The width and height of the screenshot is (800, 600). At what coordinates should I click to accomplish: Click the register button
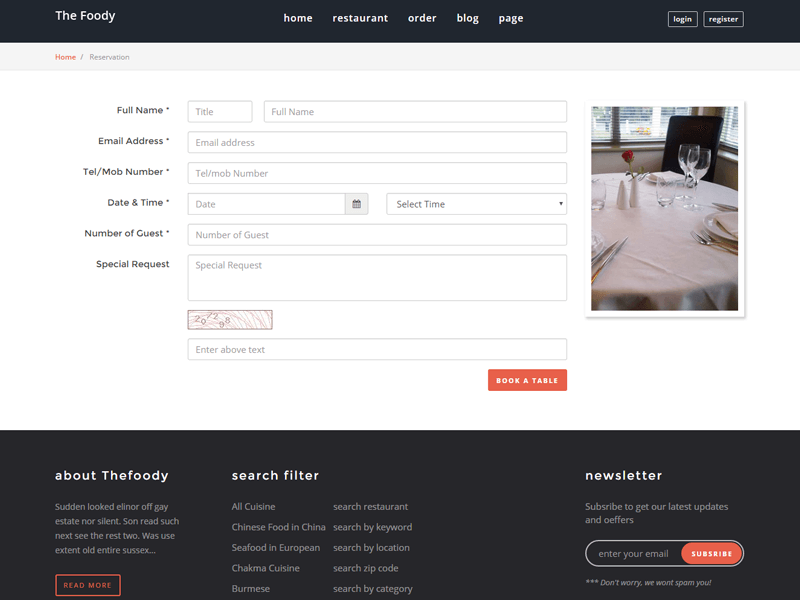point(723,19)
